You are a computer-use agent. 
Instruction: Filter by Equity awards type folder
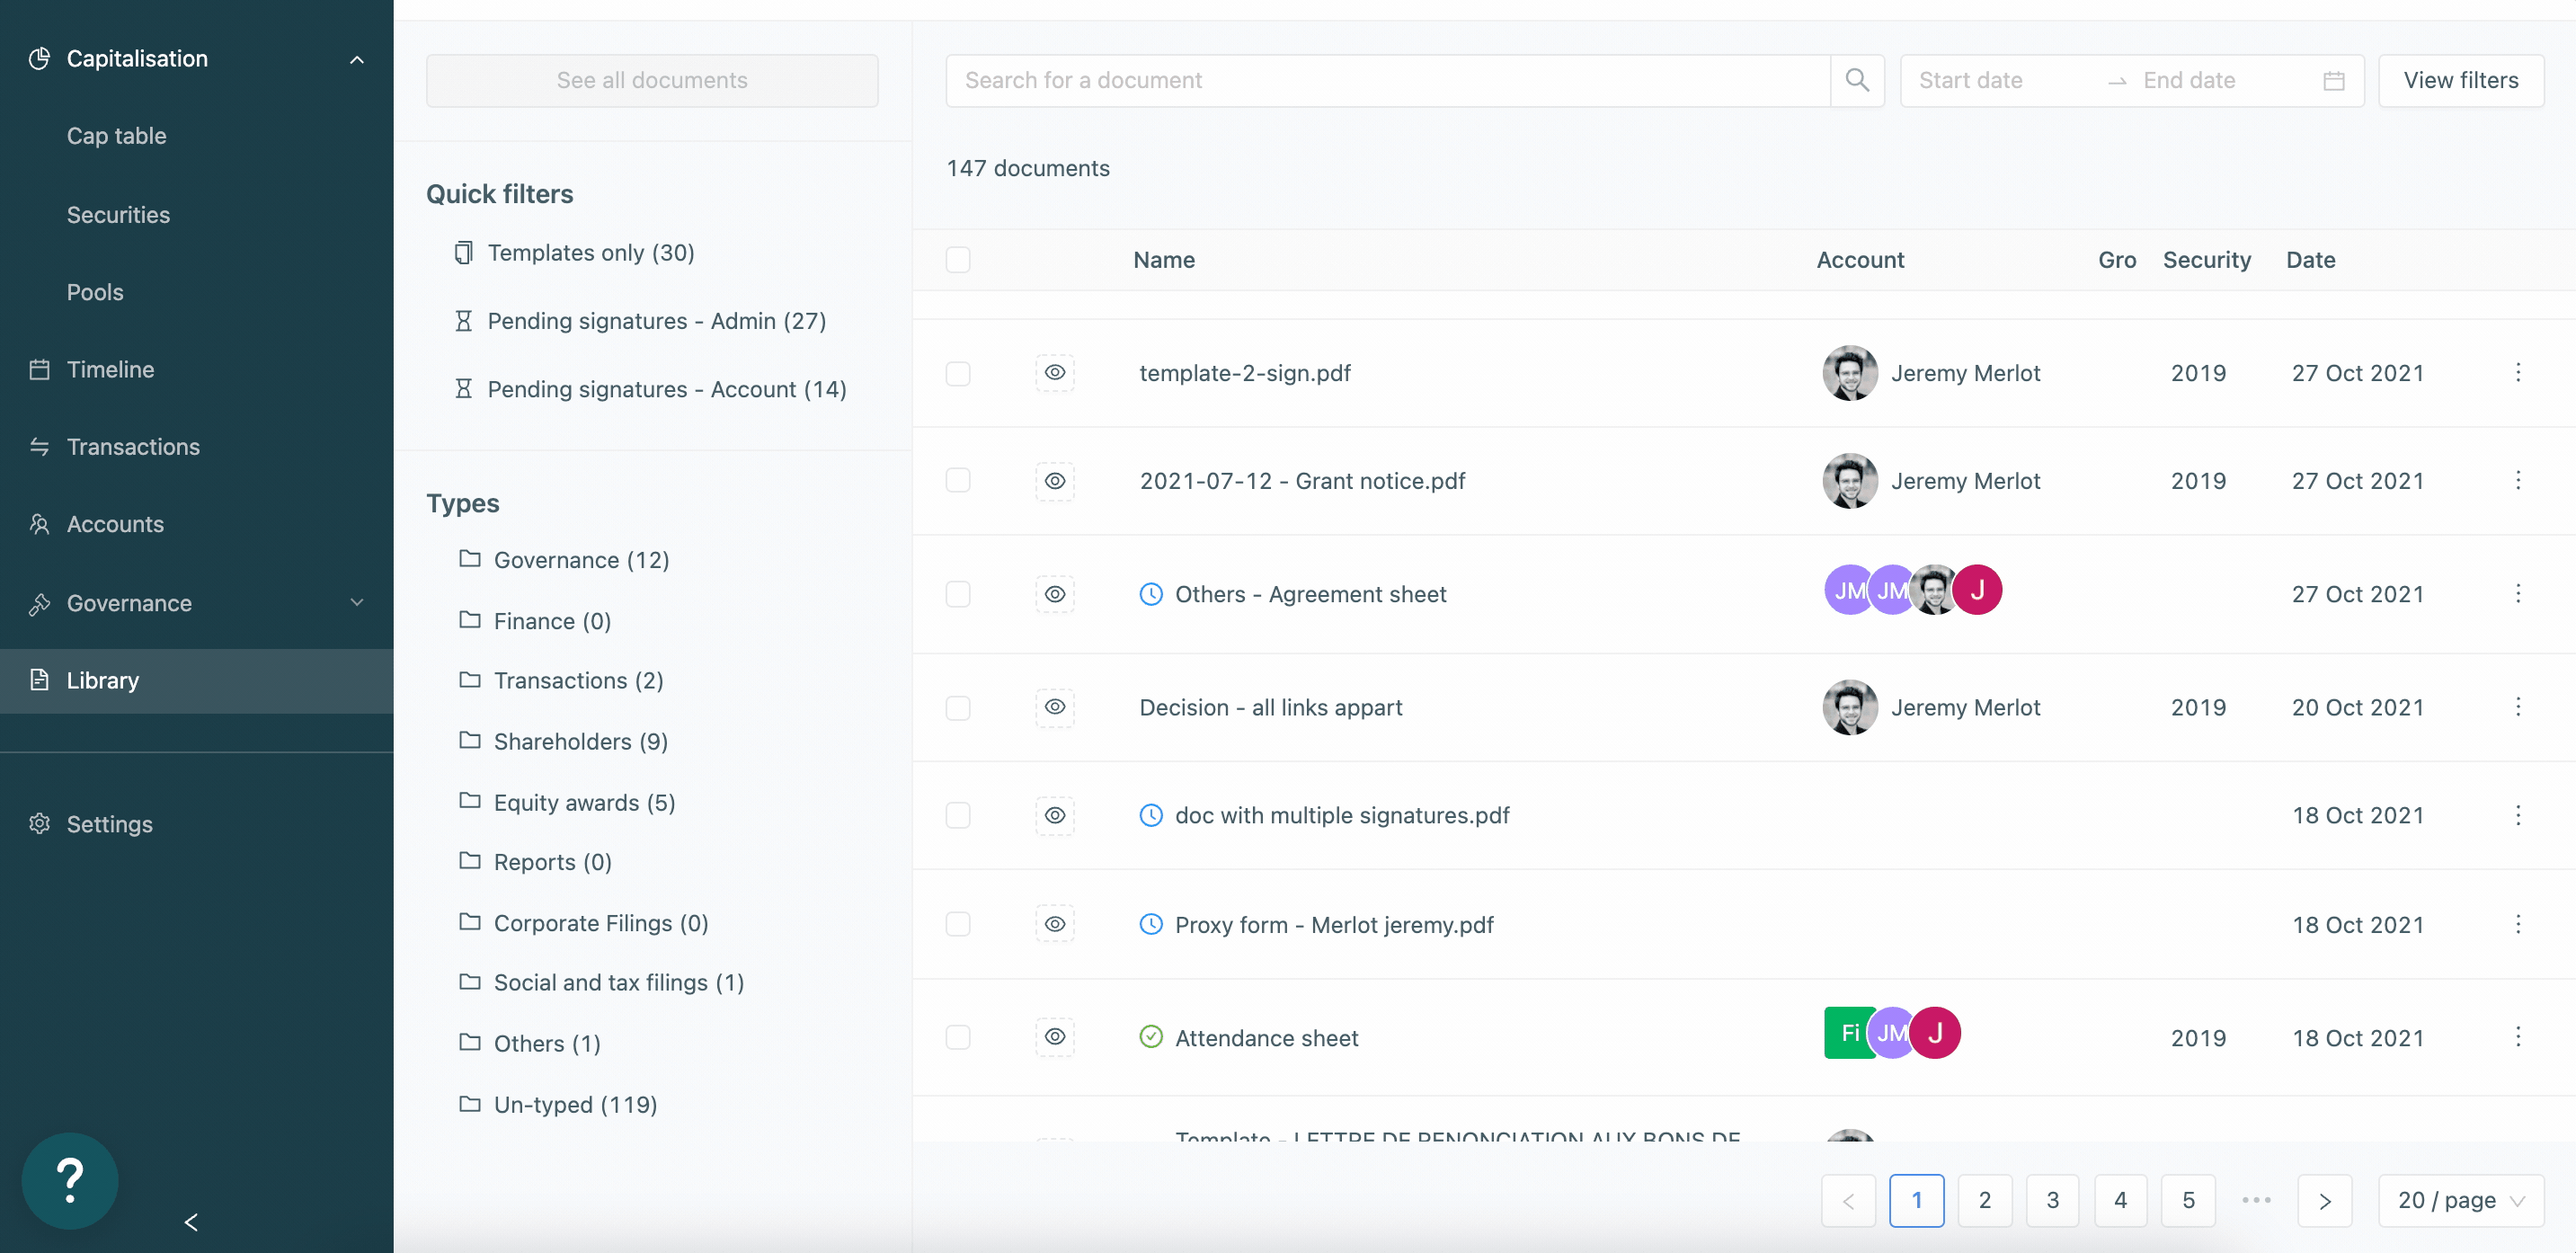pyautogui.click(x=584, y=803)
